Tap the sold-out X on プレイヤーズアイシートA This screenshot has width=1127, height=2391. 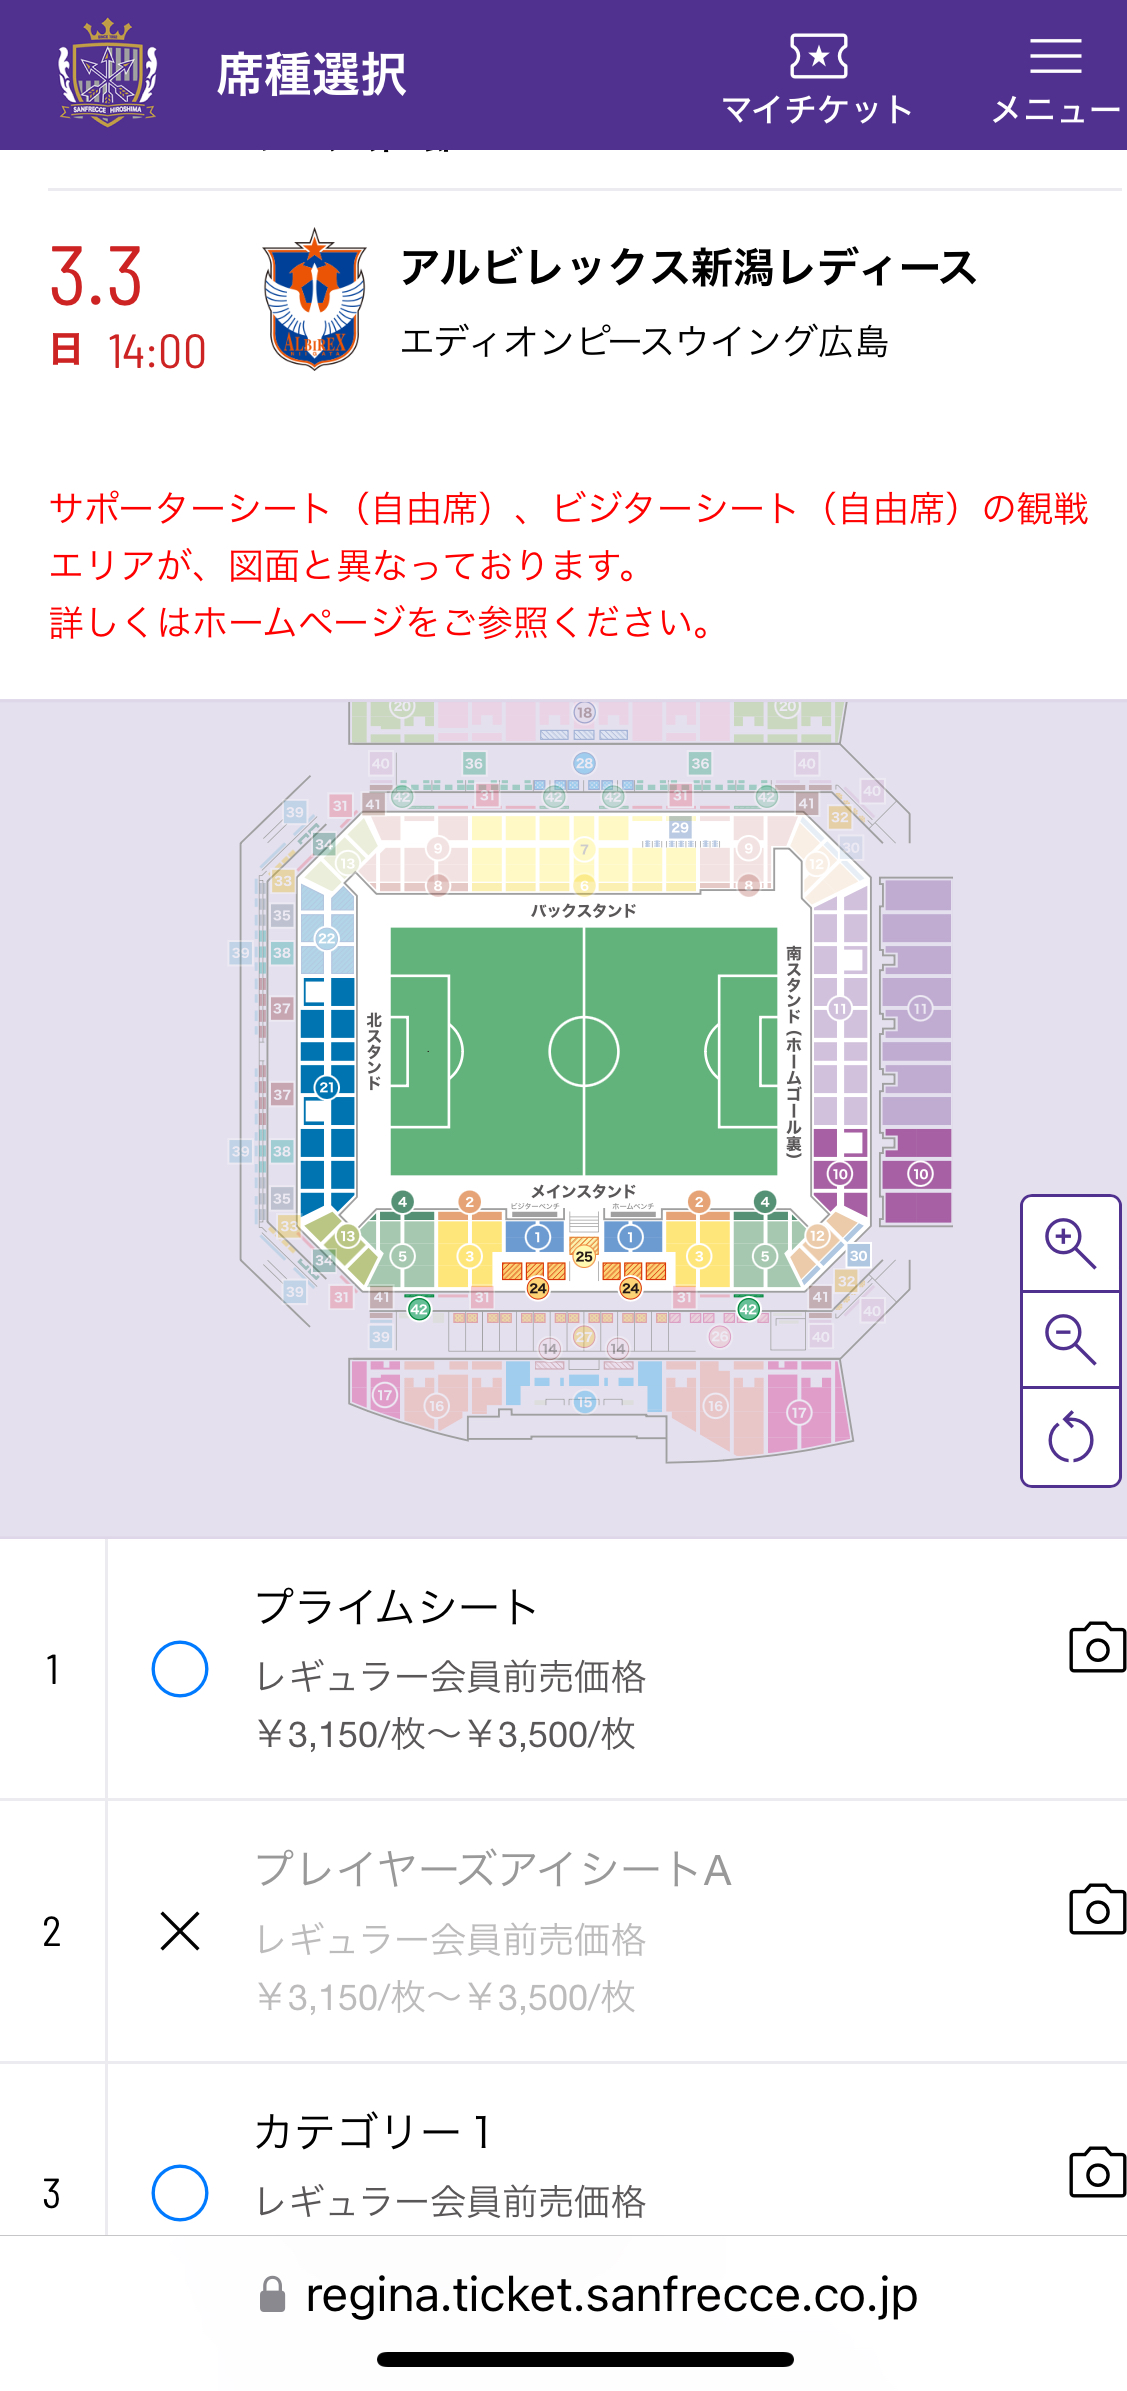pos(180,1931)
